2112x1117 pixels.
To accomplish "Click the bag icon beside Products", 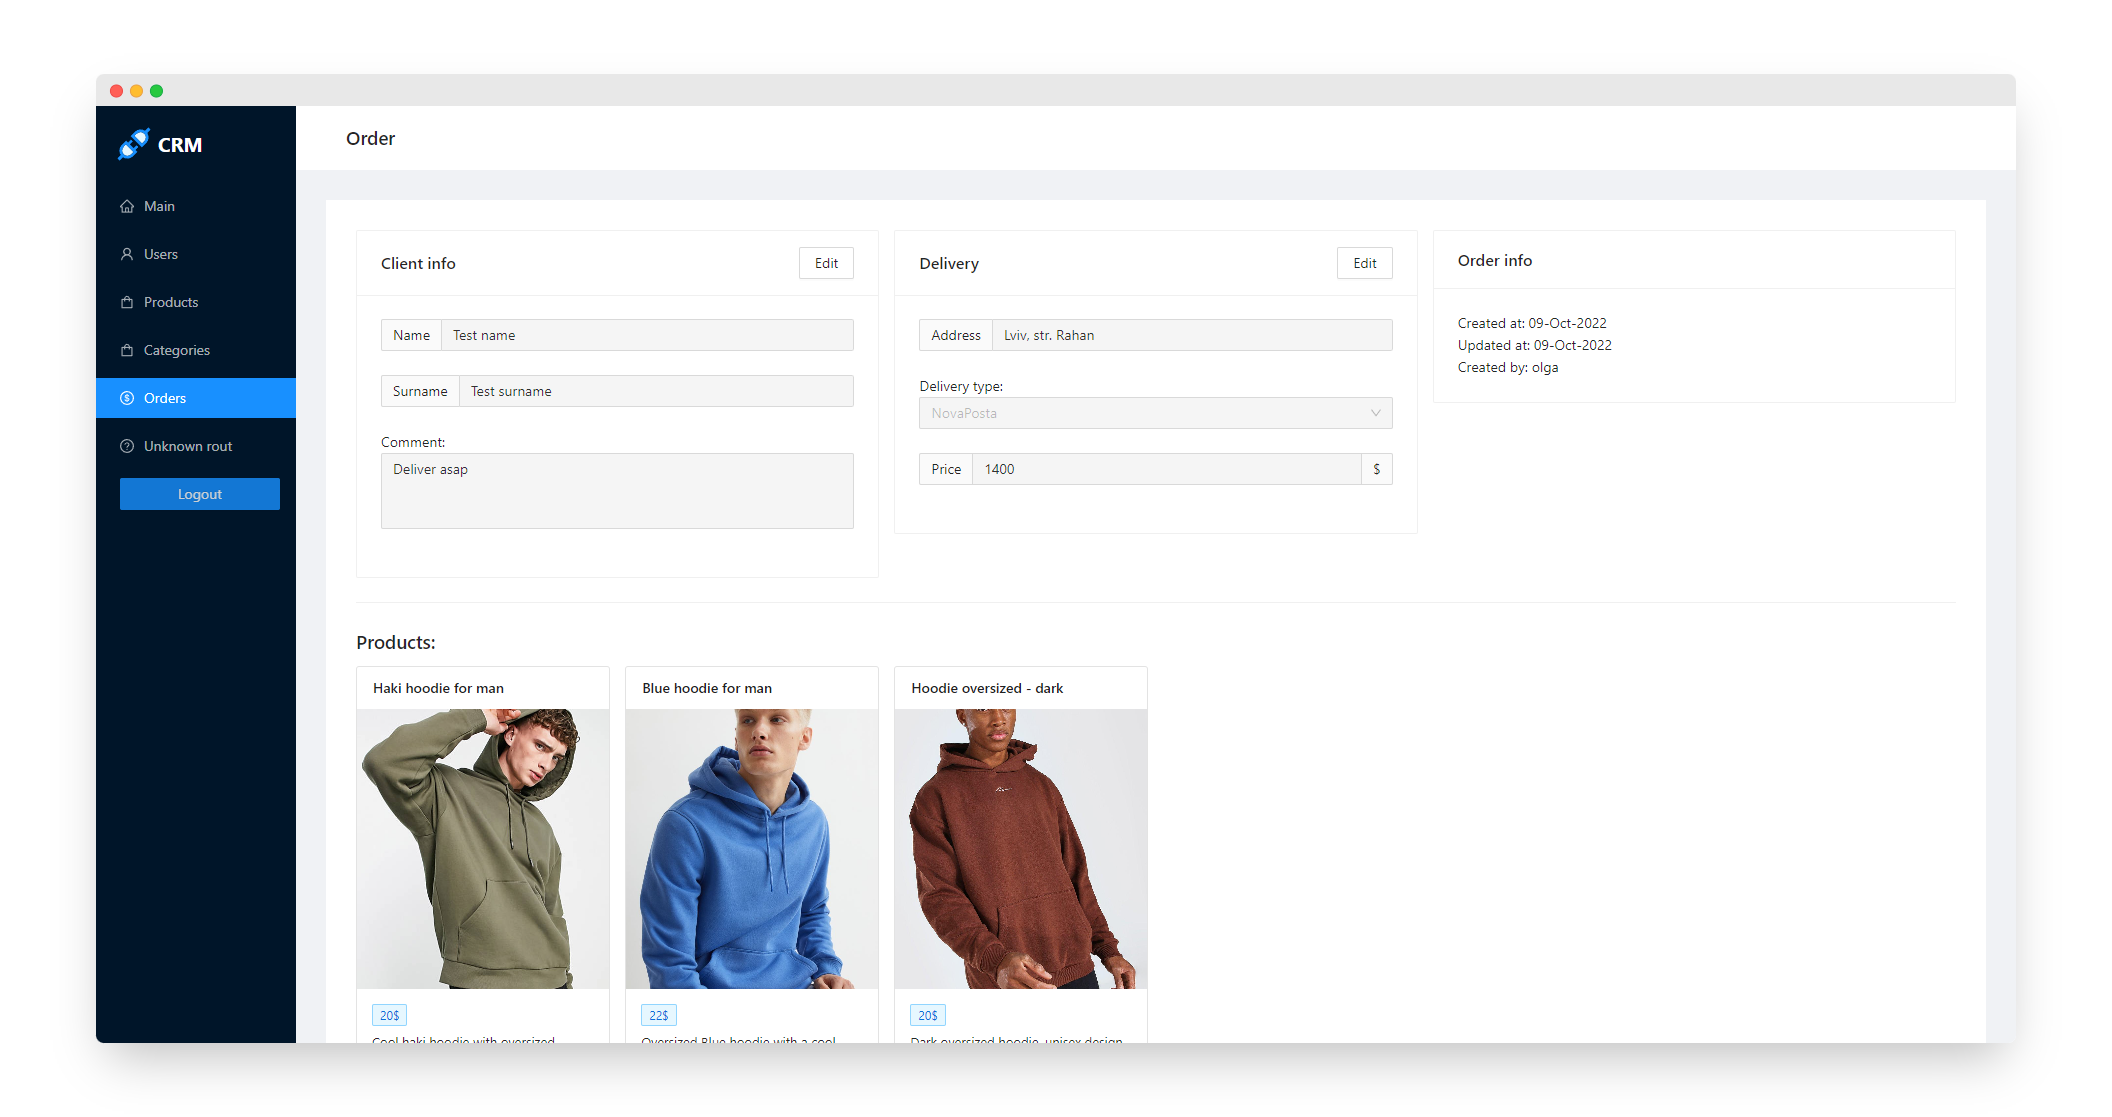I will click(127, 302).
